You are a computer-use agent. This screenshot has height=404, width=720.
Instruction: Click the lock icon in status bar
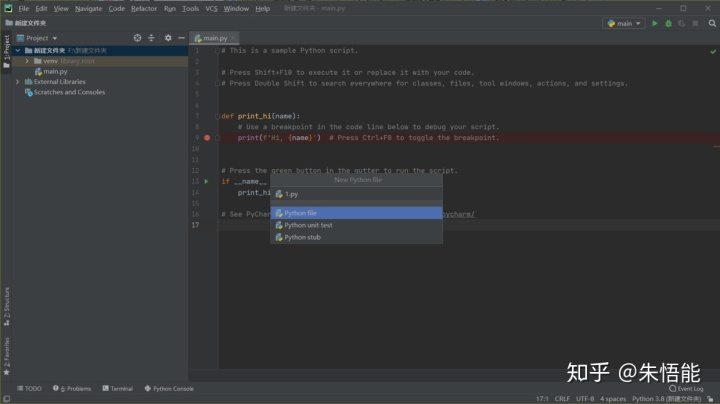[x=710, y=399]
